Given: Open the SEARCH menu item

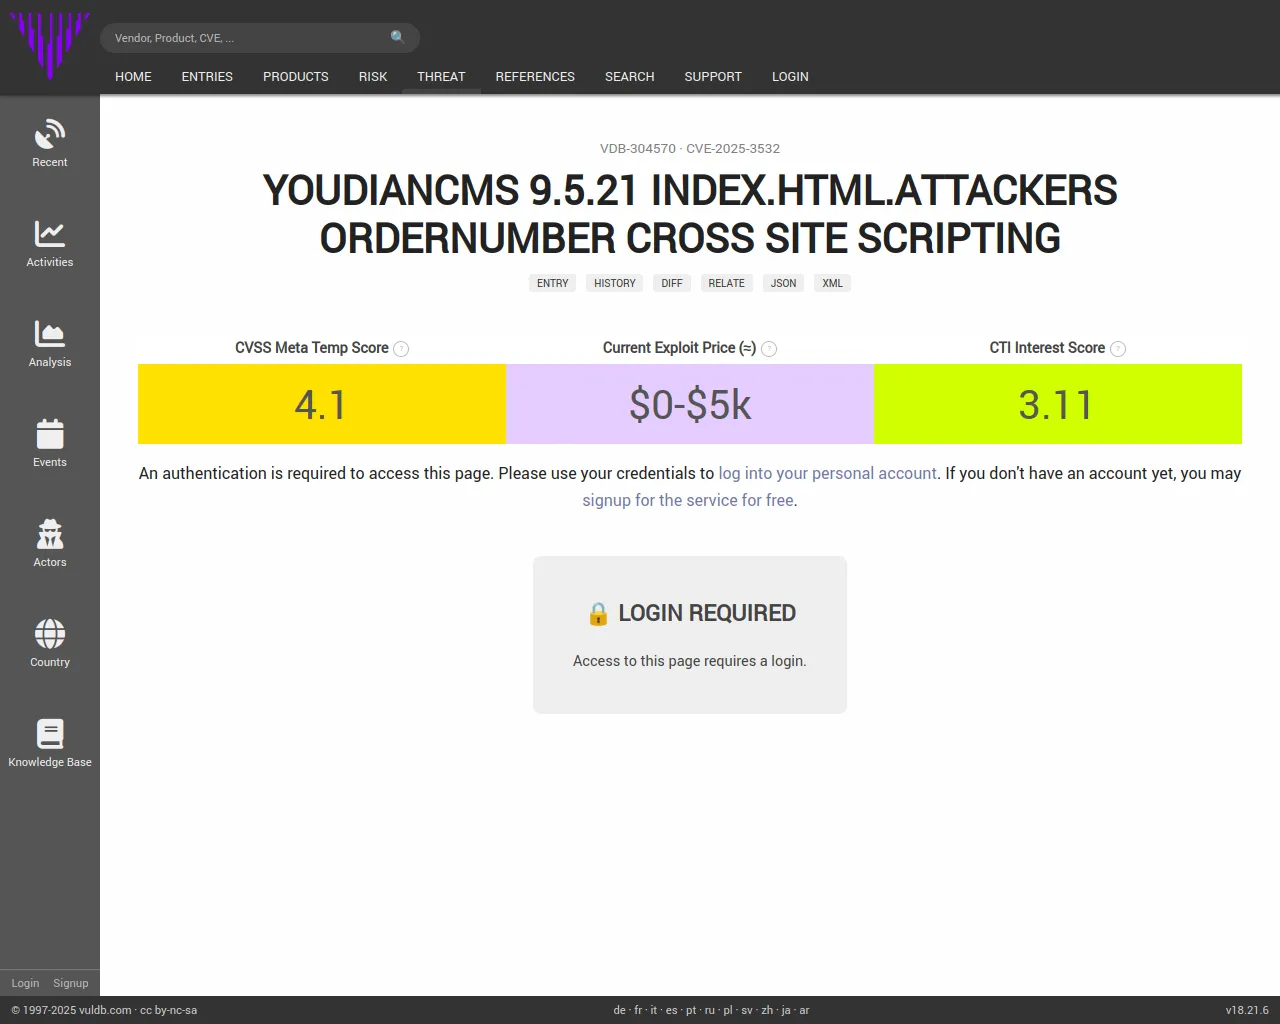Looking at the screenshot, I should (630, 77).
